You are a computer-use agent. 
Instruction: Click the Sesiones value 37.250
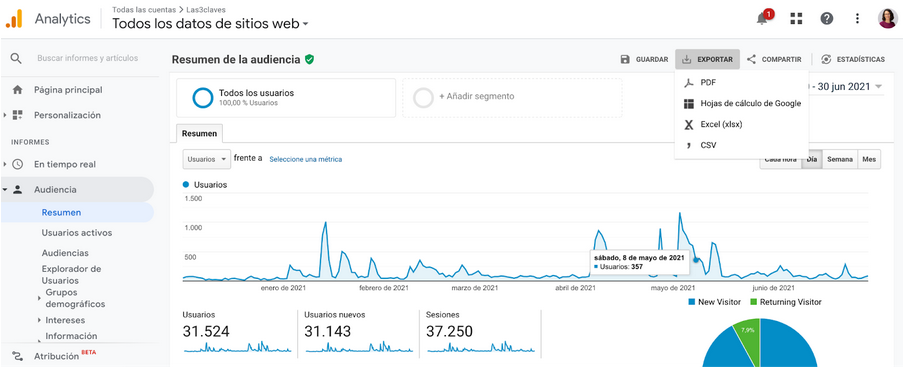point(449,331)
